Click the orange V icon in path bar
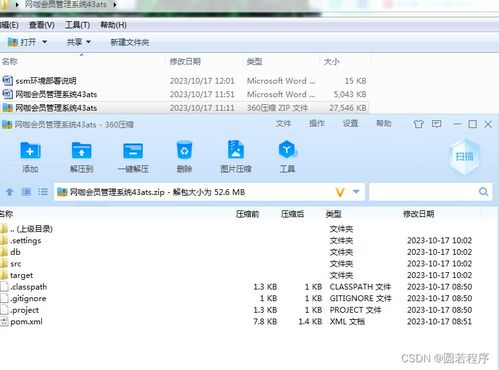Screen dimensions: 499x370 tap(340, 192)
